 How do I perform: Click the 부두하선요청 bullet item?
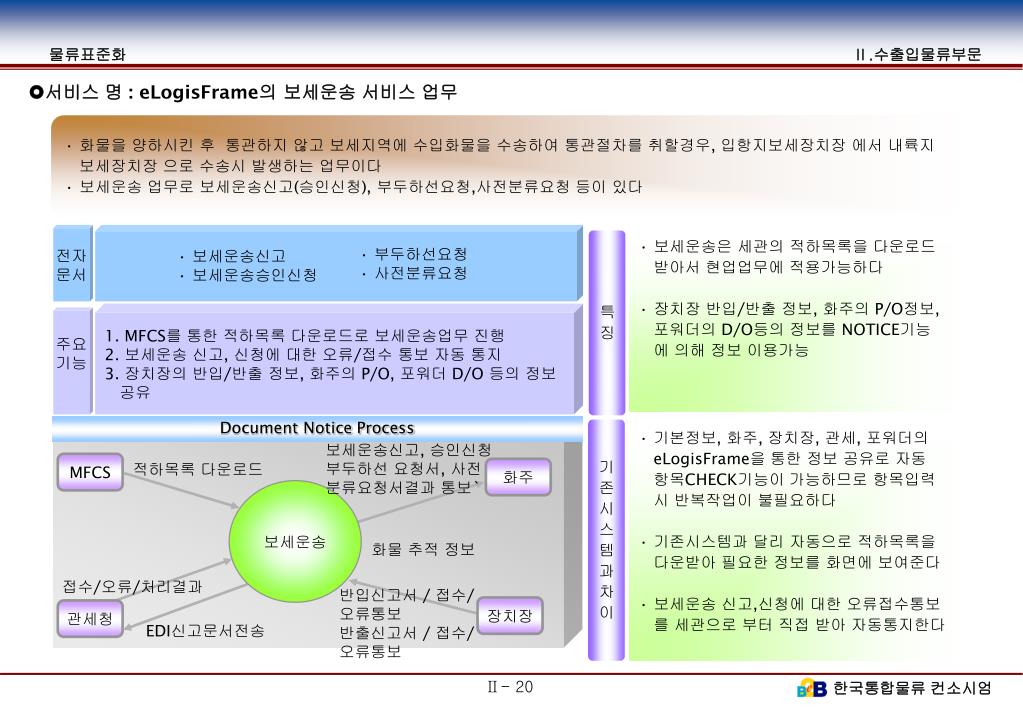(414, 254)
